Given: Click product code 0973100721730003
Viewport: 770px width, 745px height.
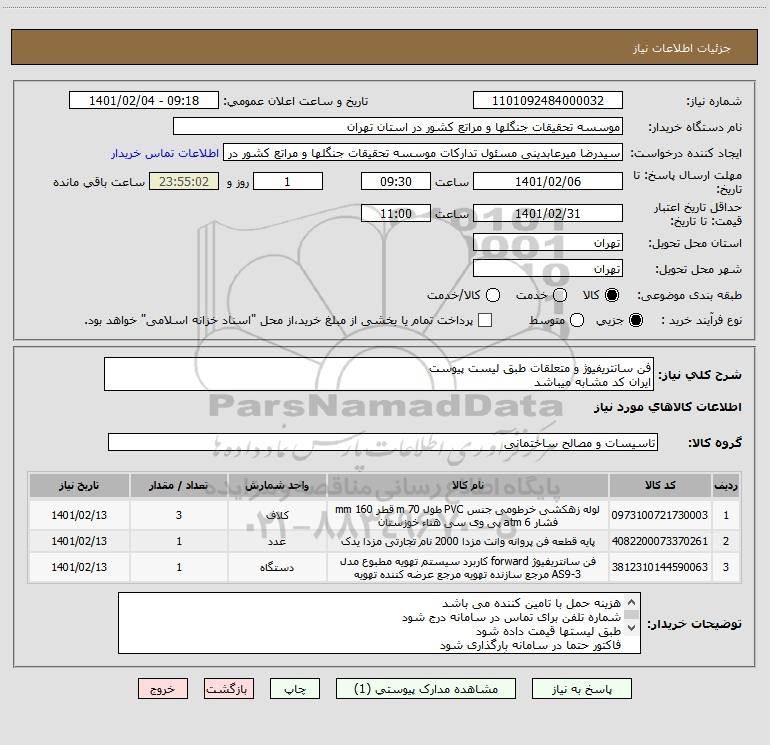Looking at the screenshot, I should tap(660, 515).
